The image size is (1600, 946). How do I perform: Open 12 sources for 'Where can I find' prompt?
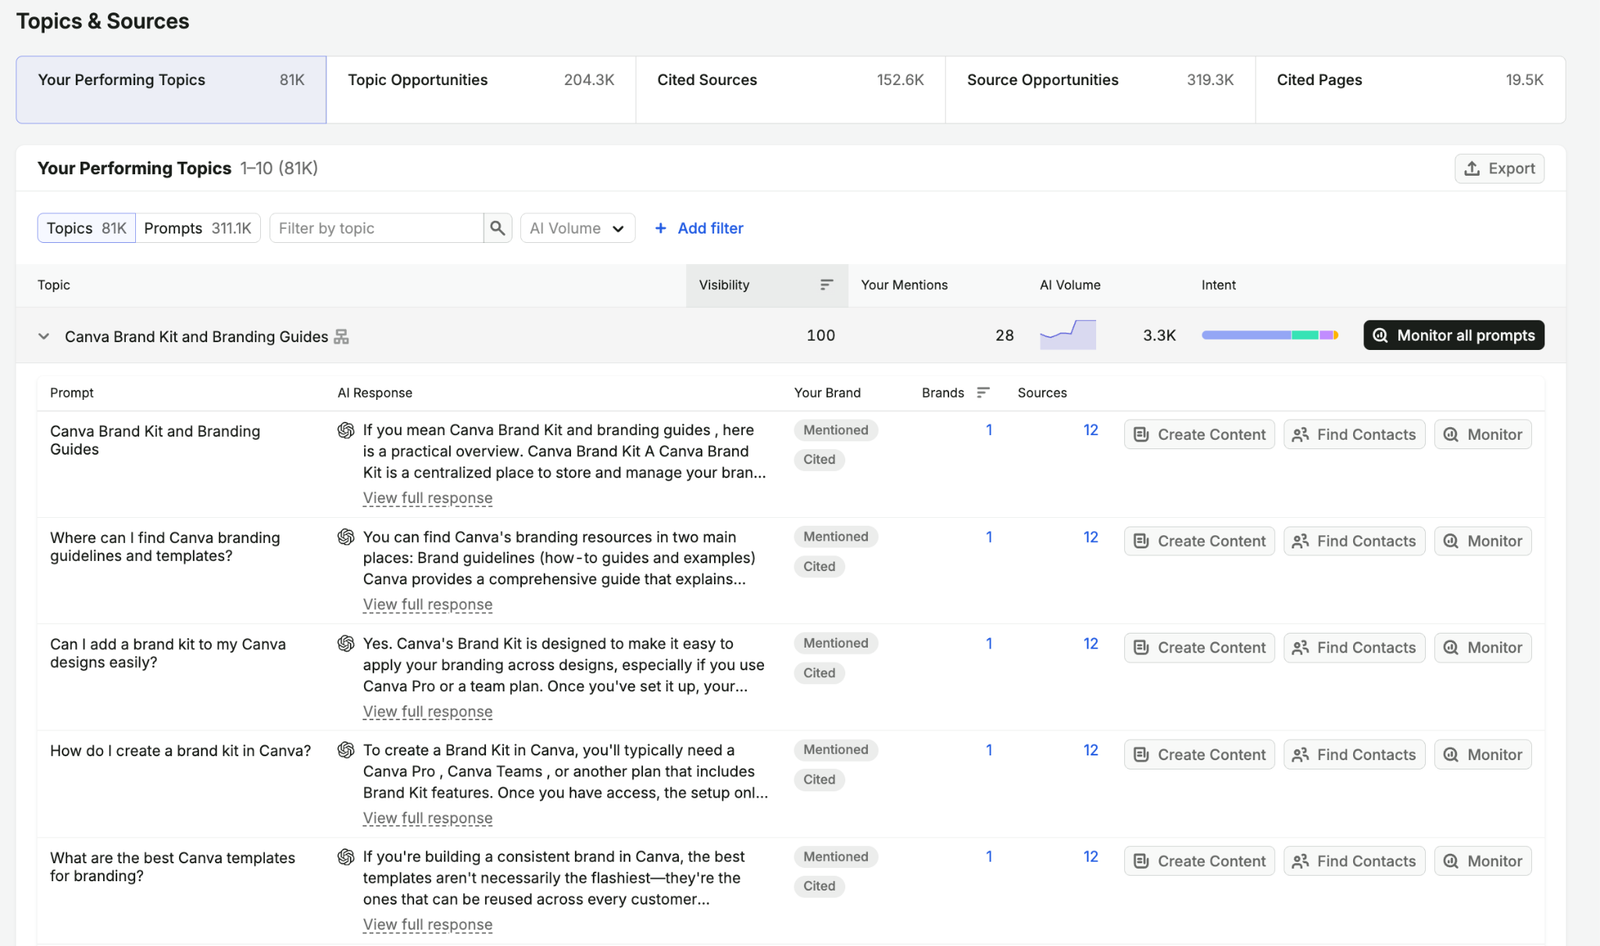click(1090, 537)
